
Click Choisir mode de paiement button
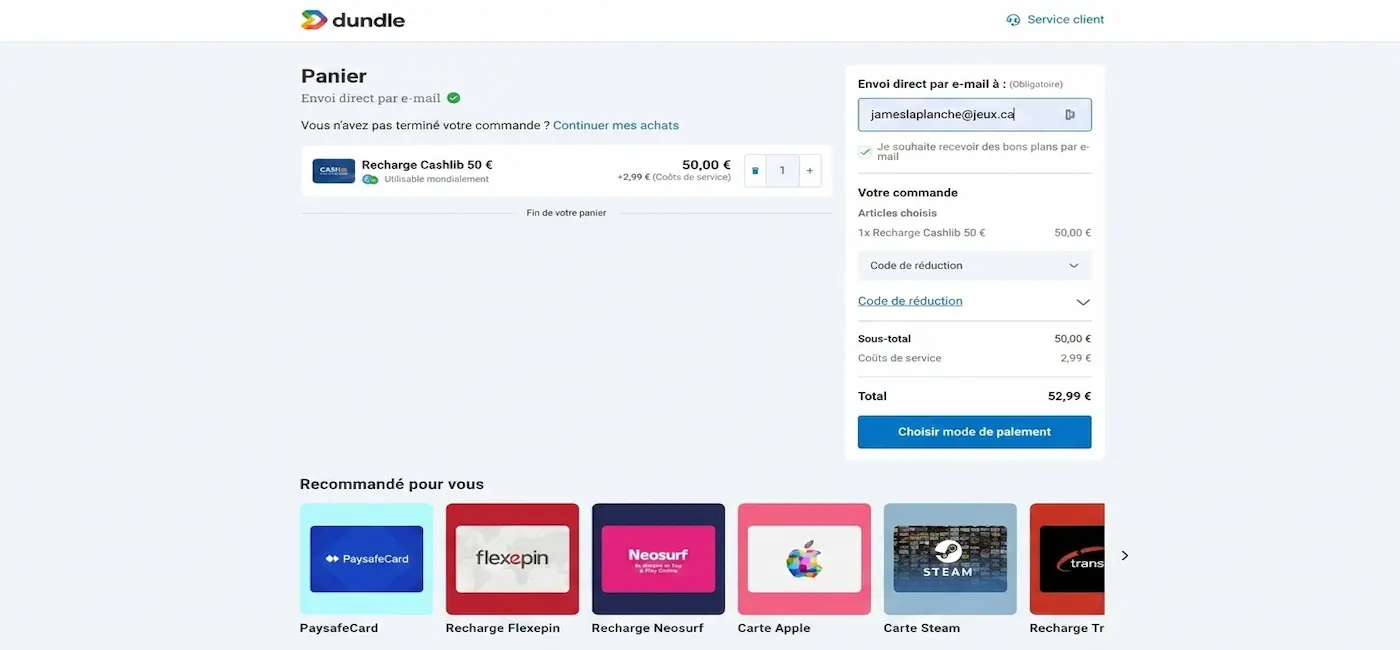[974, 432]
